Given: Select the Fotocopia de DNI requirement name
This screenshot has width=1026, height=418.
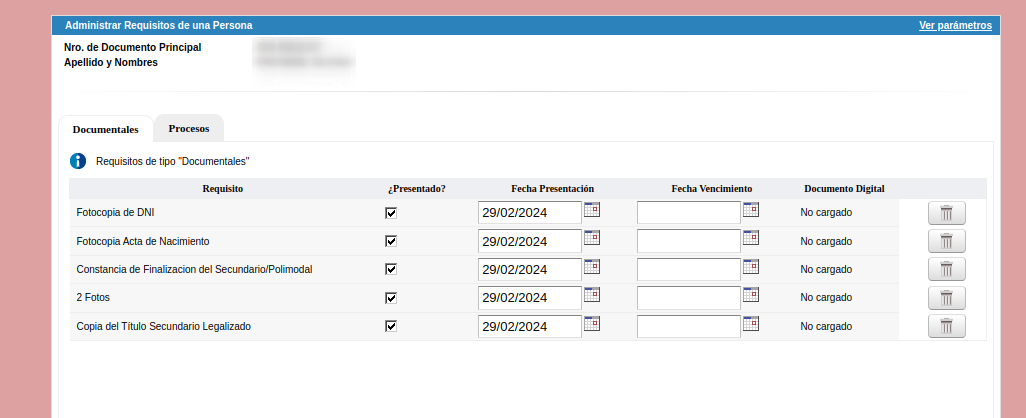Looking at the screenshot, I should [115, 213].
